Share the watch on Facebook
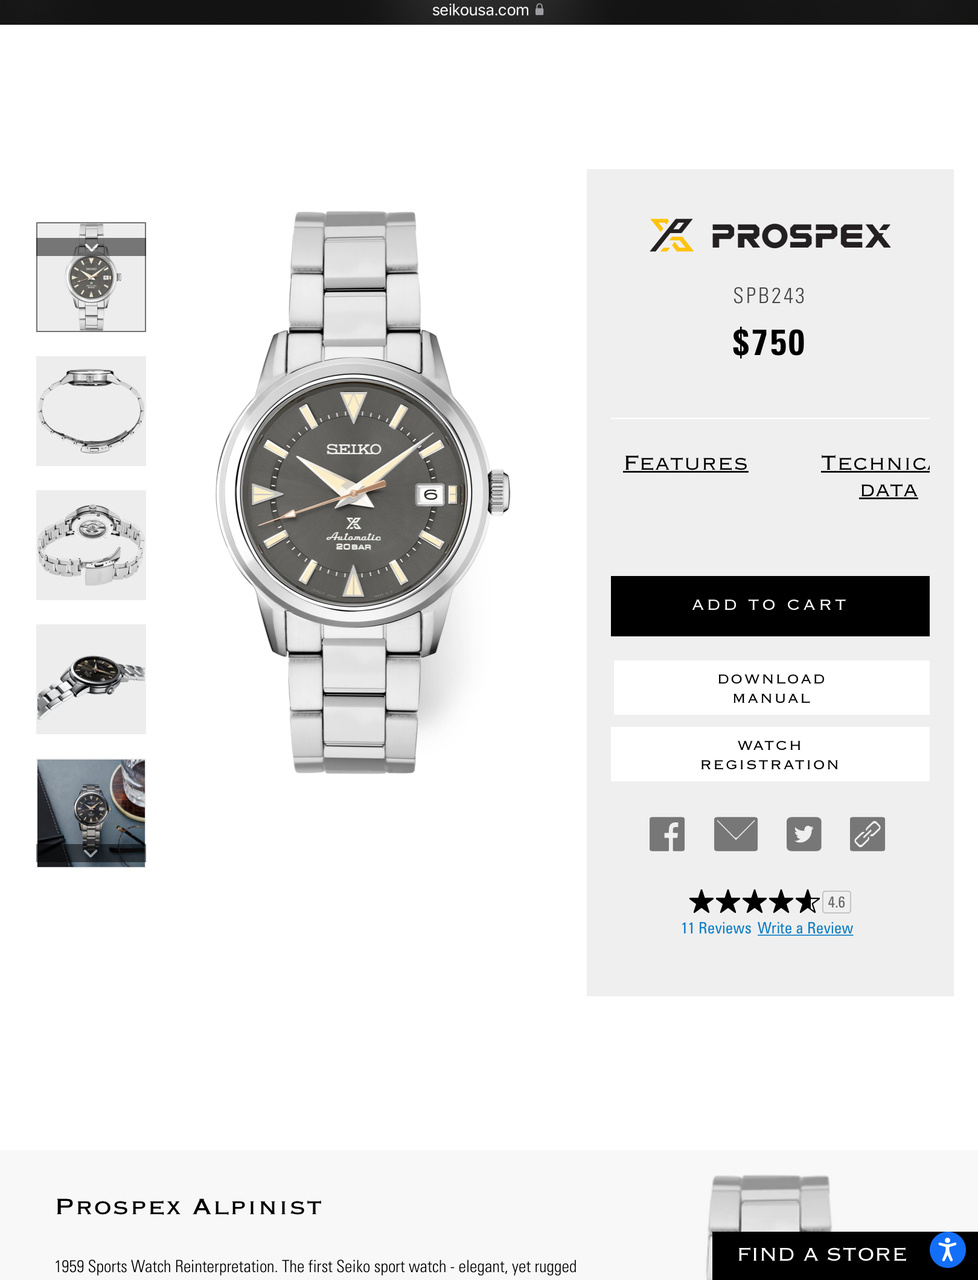978x1280 pixels. click(x=667, y=834)
